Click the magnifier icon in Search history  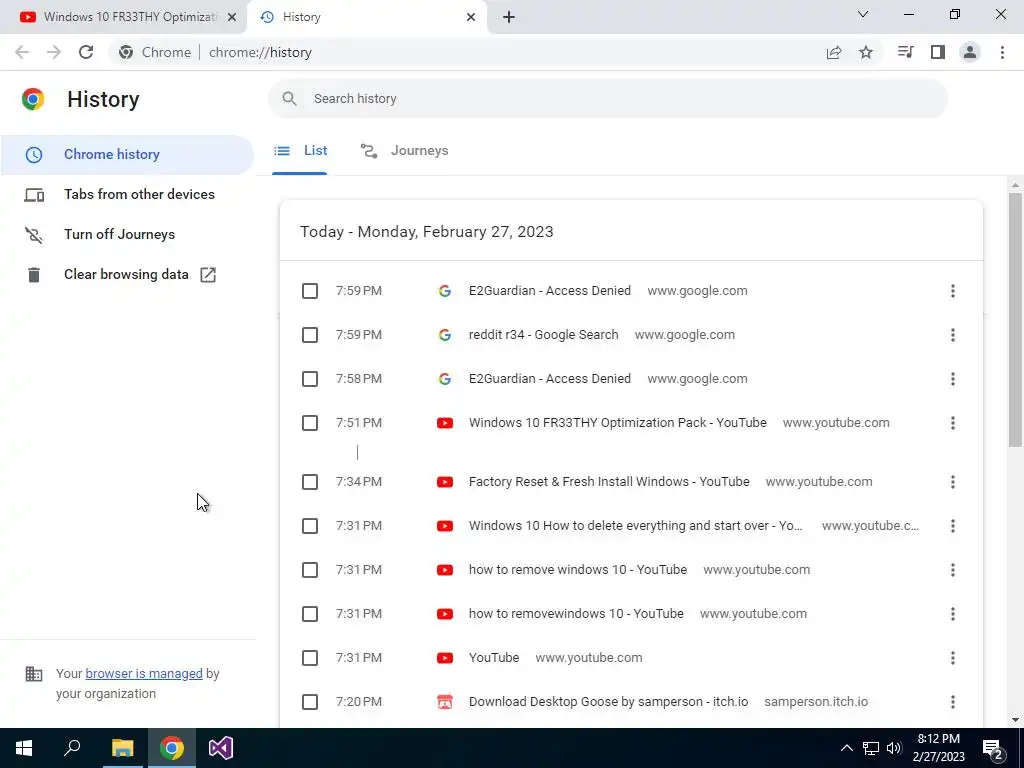point(289,99)
